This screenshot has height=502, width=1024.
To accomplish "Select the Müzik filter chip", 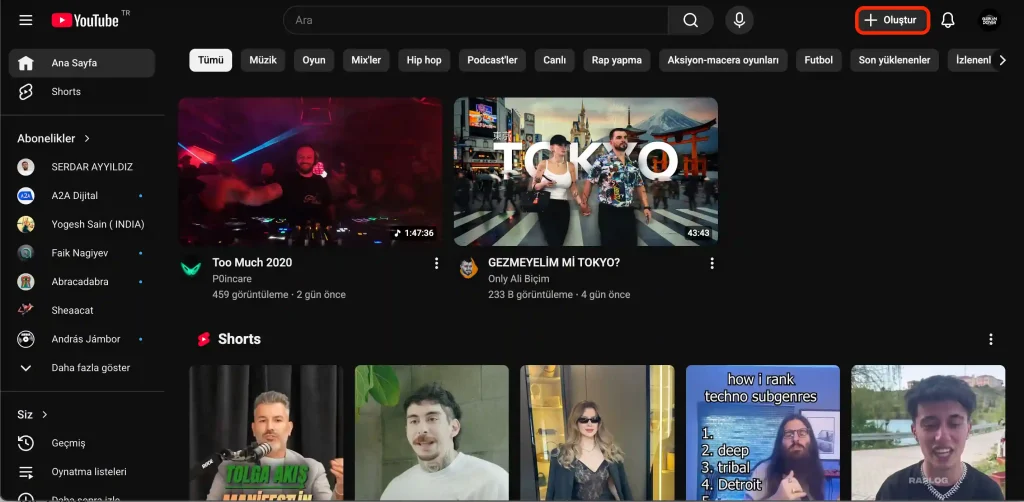I will coord(263,60).
